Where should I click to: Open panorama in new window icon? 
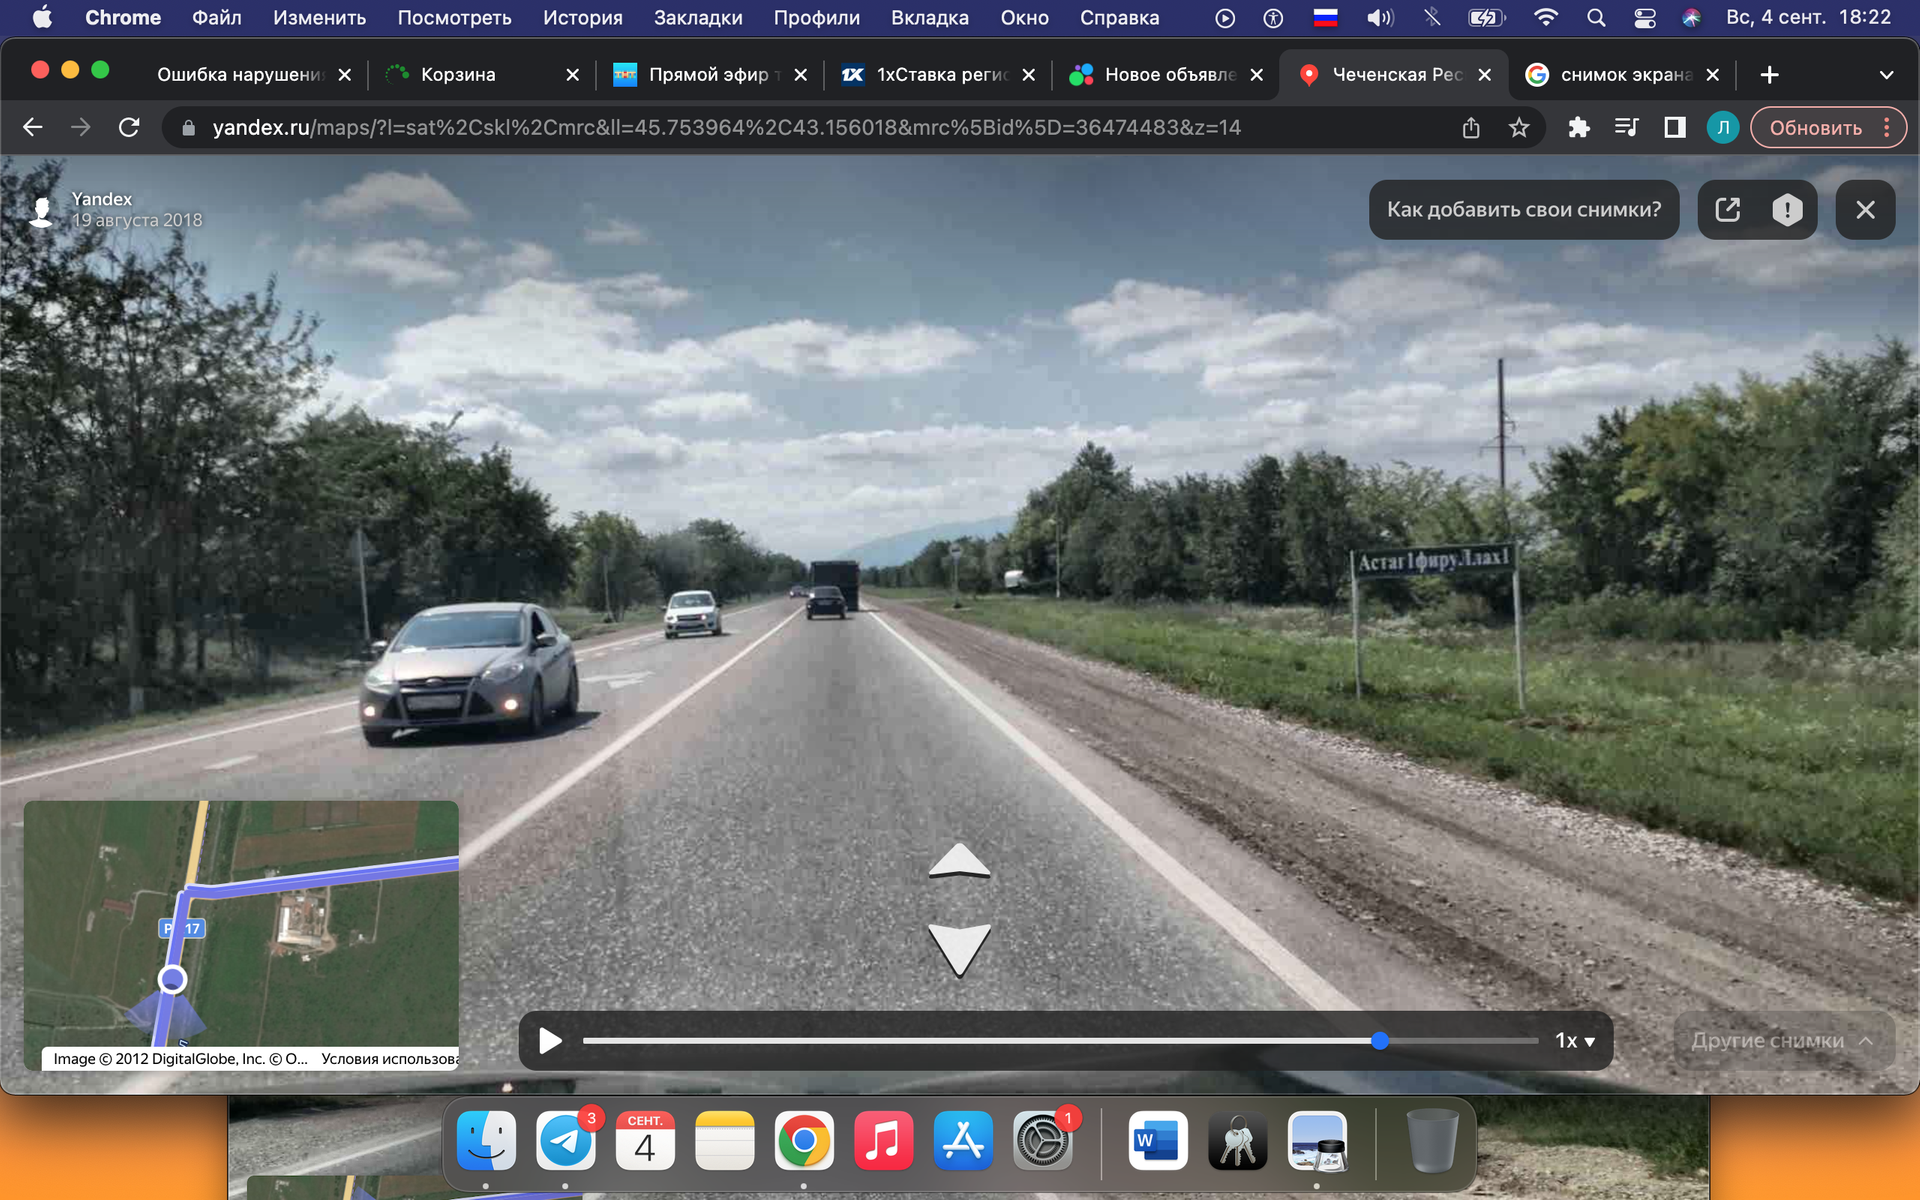(x=1727, y=210)
